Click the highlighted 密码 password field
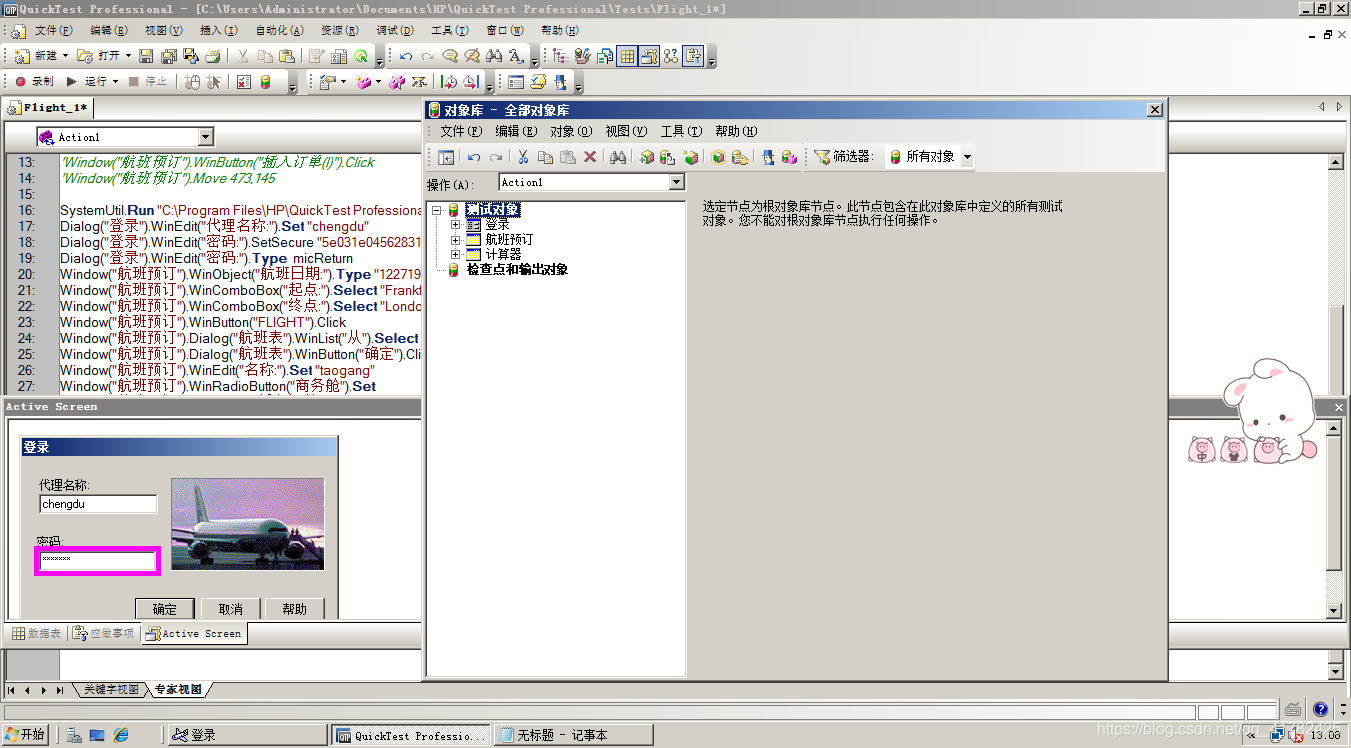 98,561
